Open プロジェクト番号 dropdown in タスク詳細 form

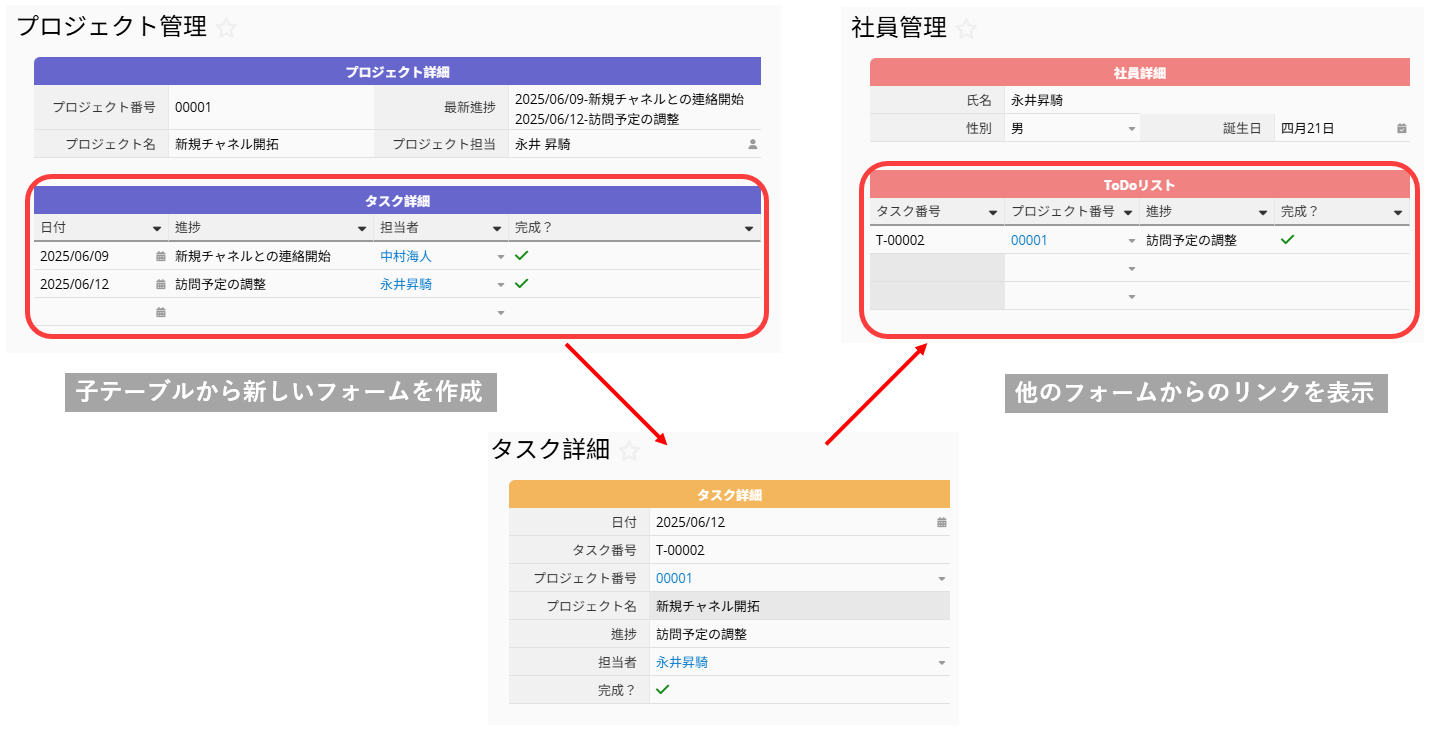coord(941,578)
